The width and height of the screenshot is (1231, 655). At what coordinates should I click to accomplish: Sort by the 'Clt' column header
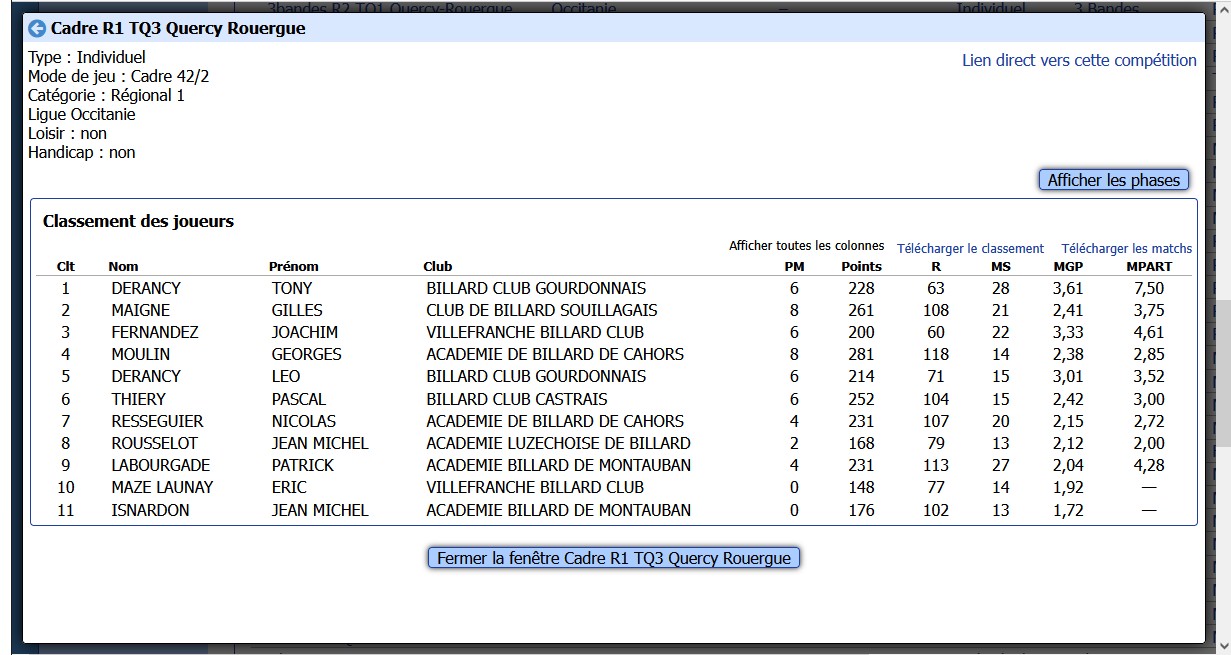pyautogui.click(x=66, y=267)
